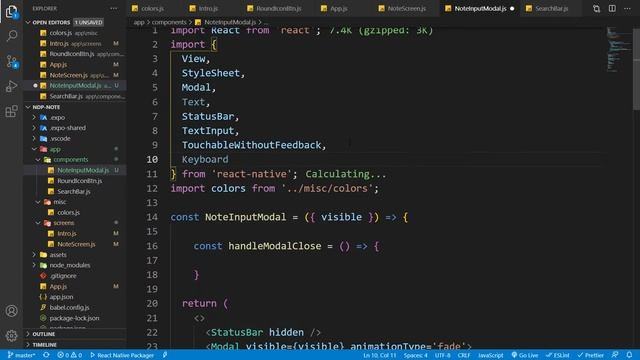Open the .gitignore file
This screenshot has width=640, height=360.
click(63, 276)
